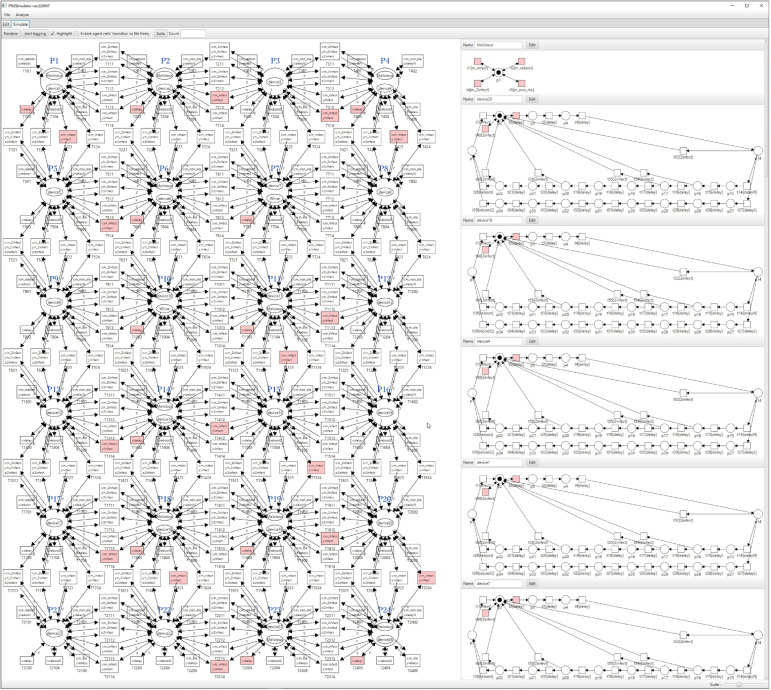Fire highlighted delay transition left of P23
771x690 pixels.
[247, 661]
